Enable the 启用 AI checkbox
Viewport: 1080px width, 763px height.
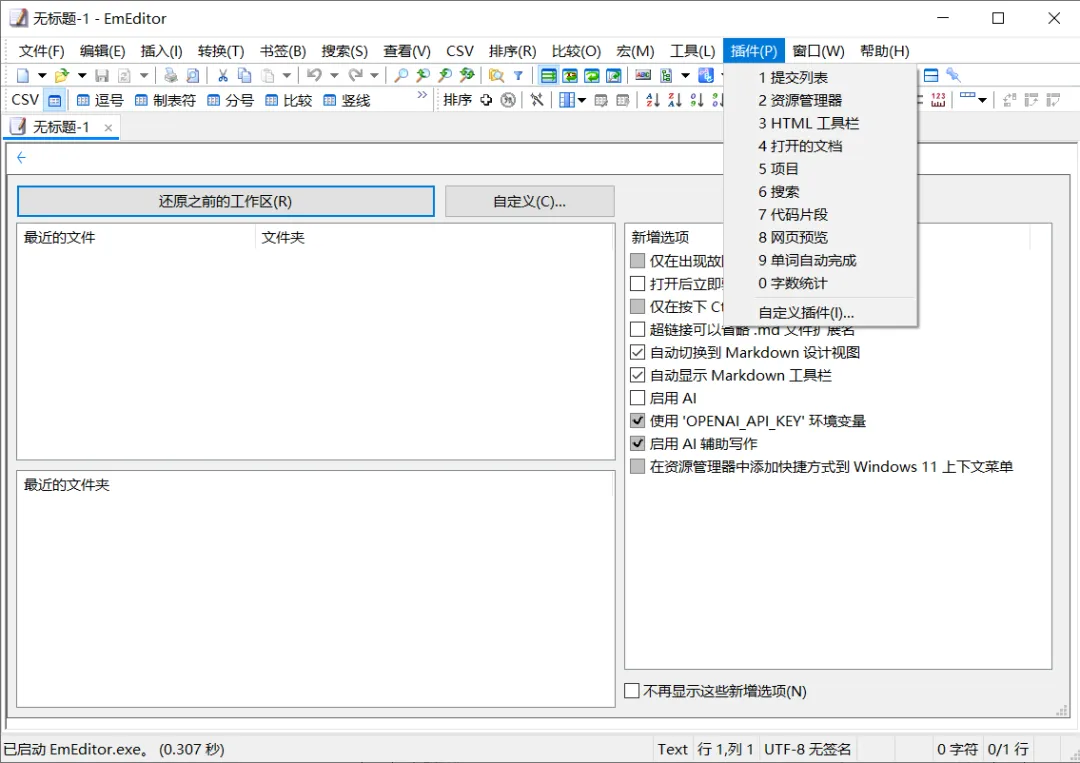637,398
